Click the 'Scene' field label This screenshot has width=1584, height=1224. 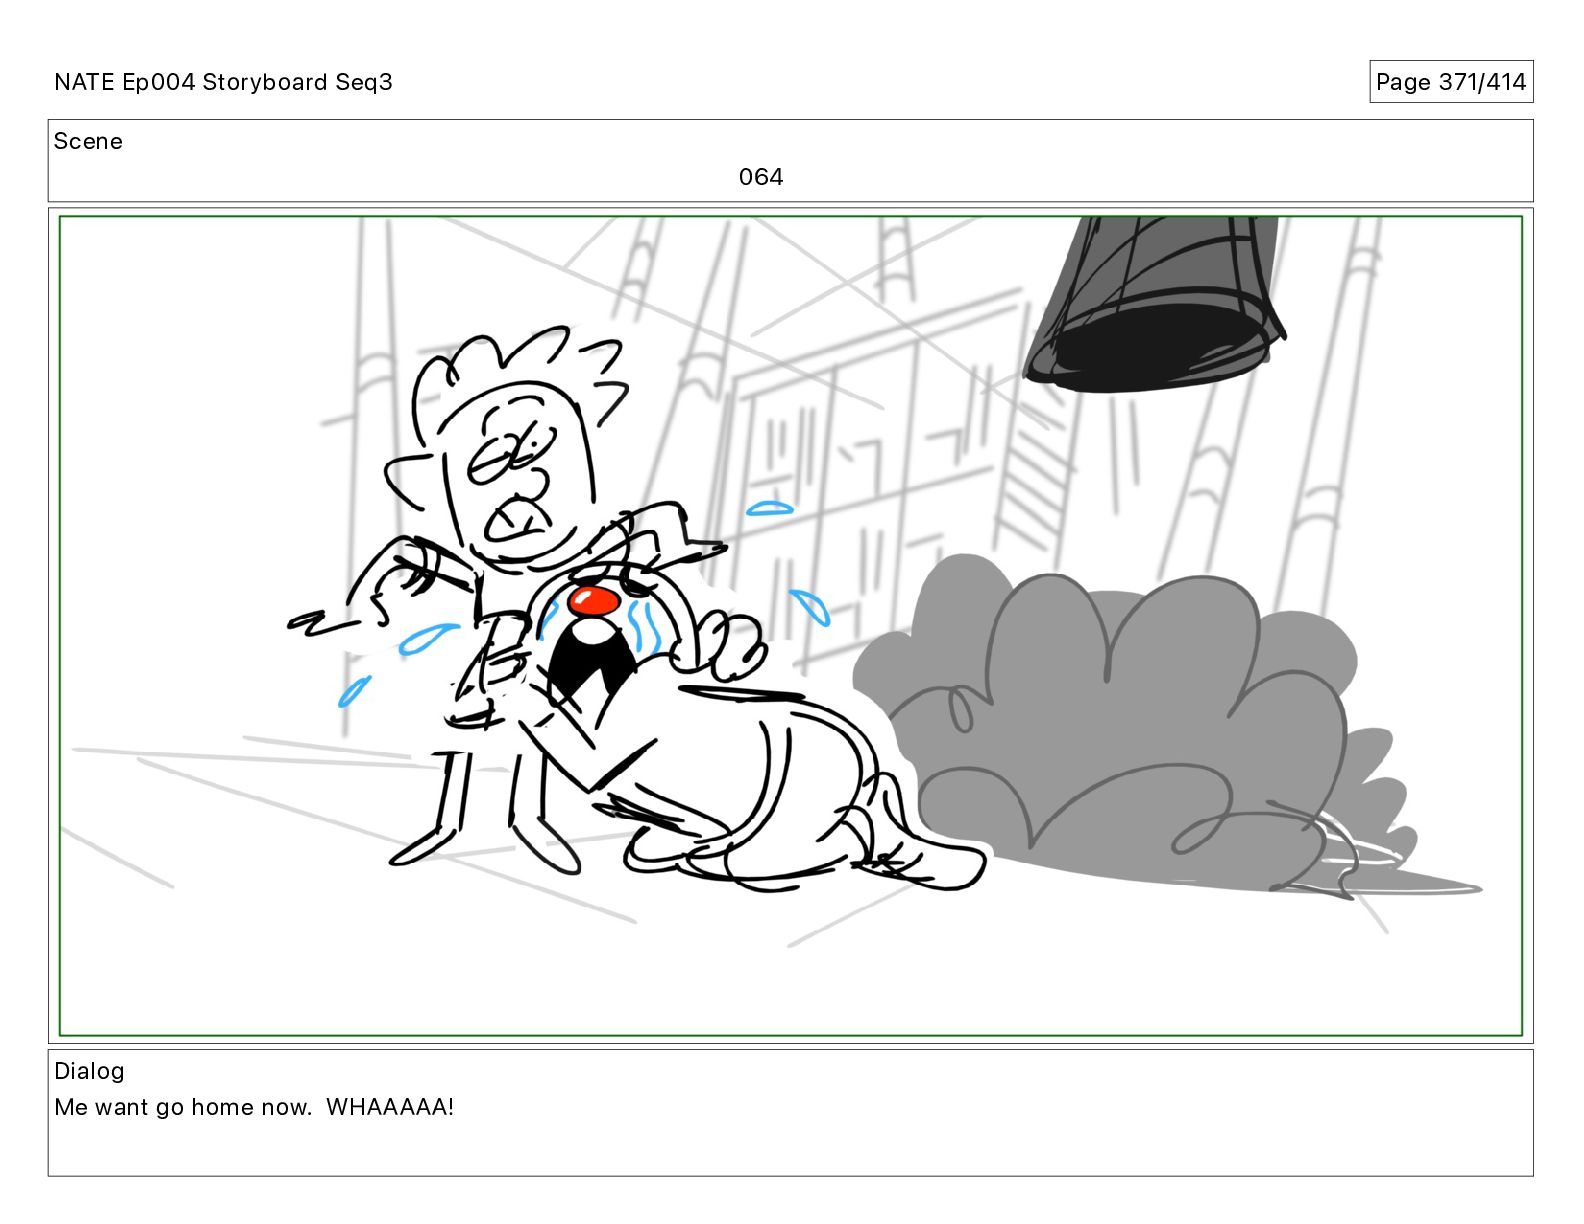pos(88,141)
